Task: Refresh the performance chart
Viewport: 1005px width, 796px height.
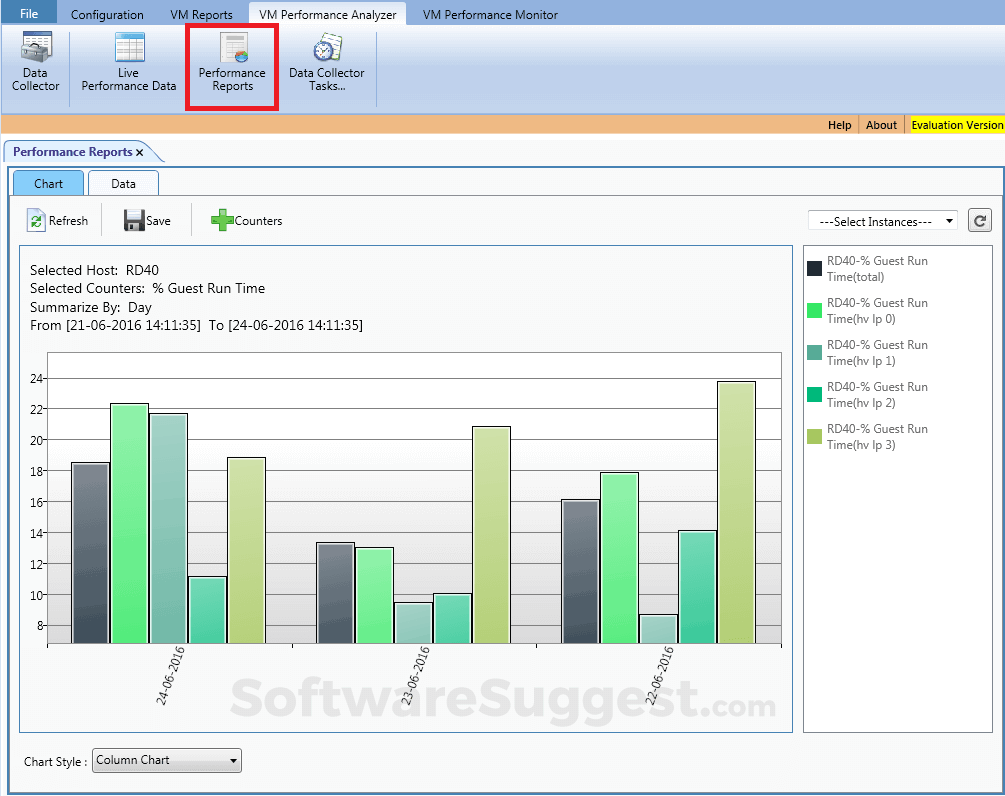Action: (58, 220)
